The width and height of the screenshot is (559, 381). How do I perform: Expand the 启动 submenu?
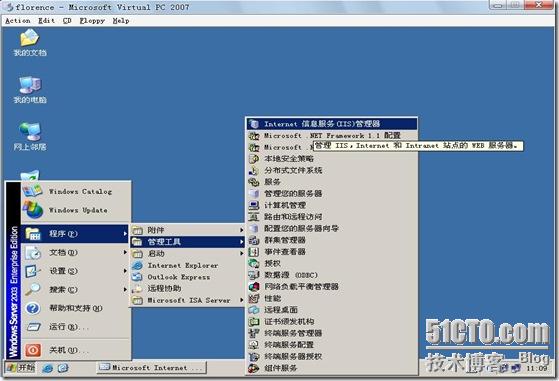(x=188, y=254)
